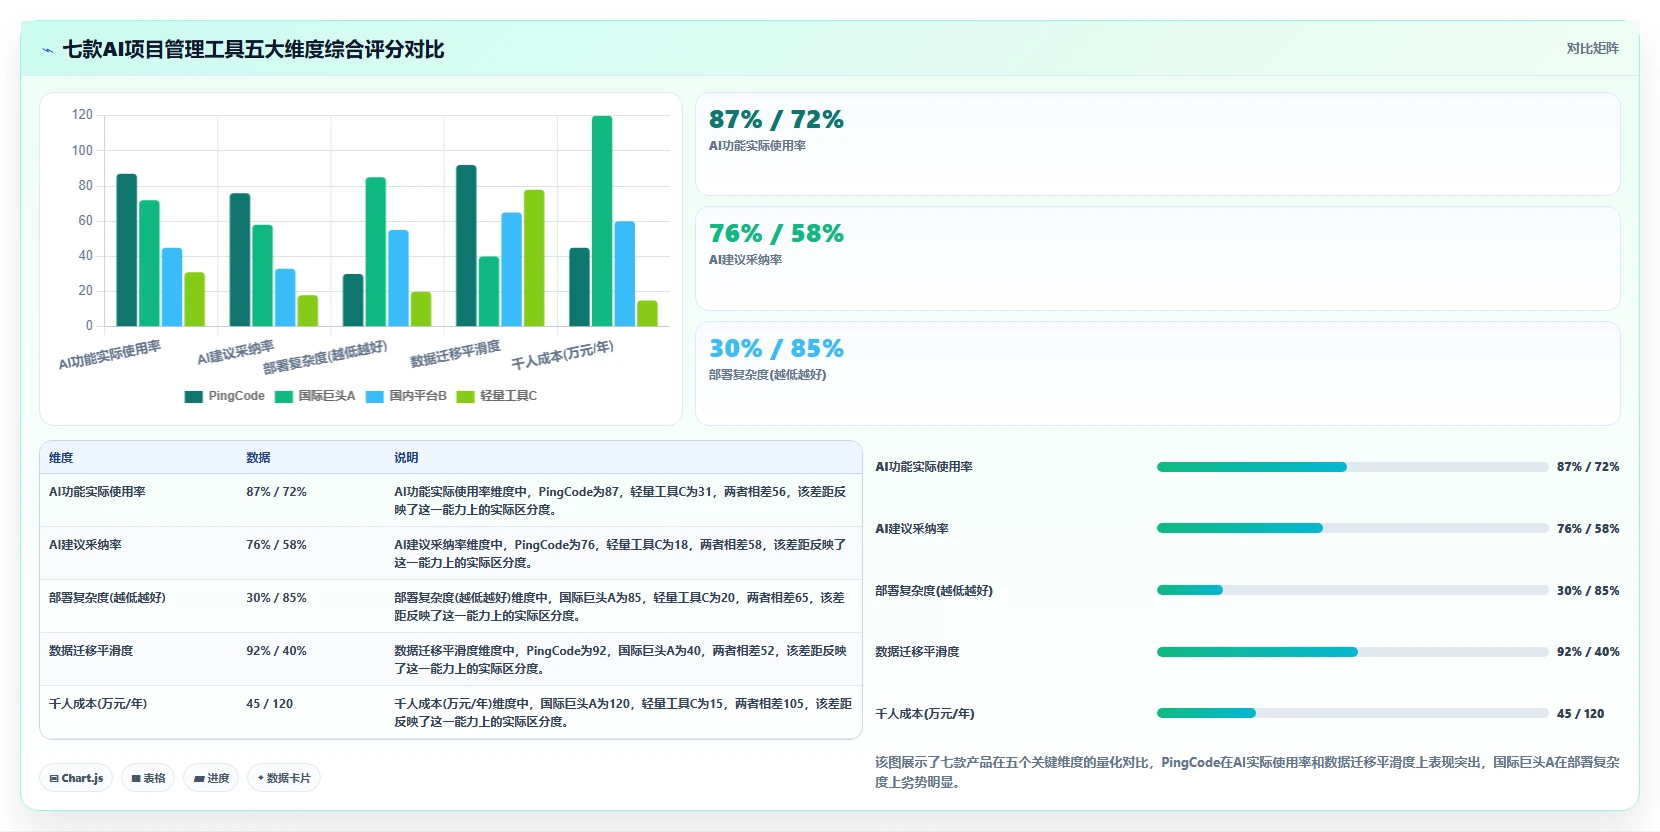Select table cell 数据迁移平滑度
This screenshot has width=1660, height=832.
click(x=91, y=651)
